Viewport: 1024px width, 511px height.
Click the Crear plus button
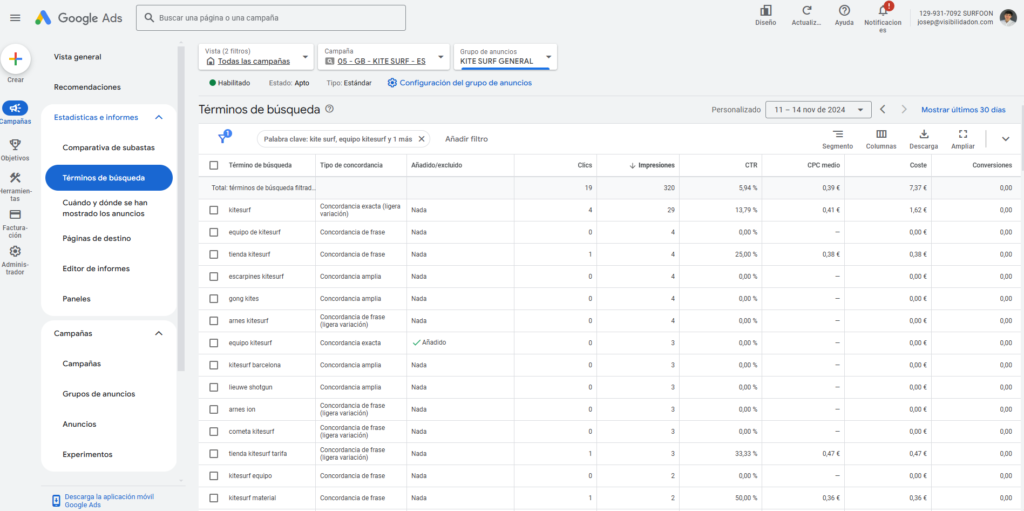point(16,59)
